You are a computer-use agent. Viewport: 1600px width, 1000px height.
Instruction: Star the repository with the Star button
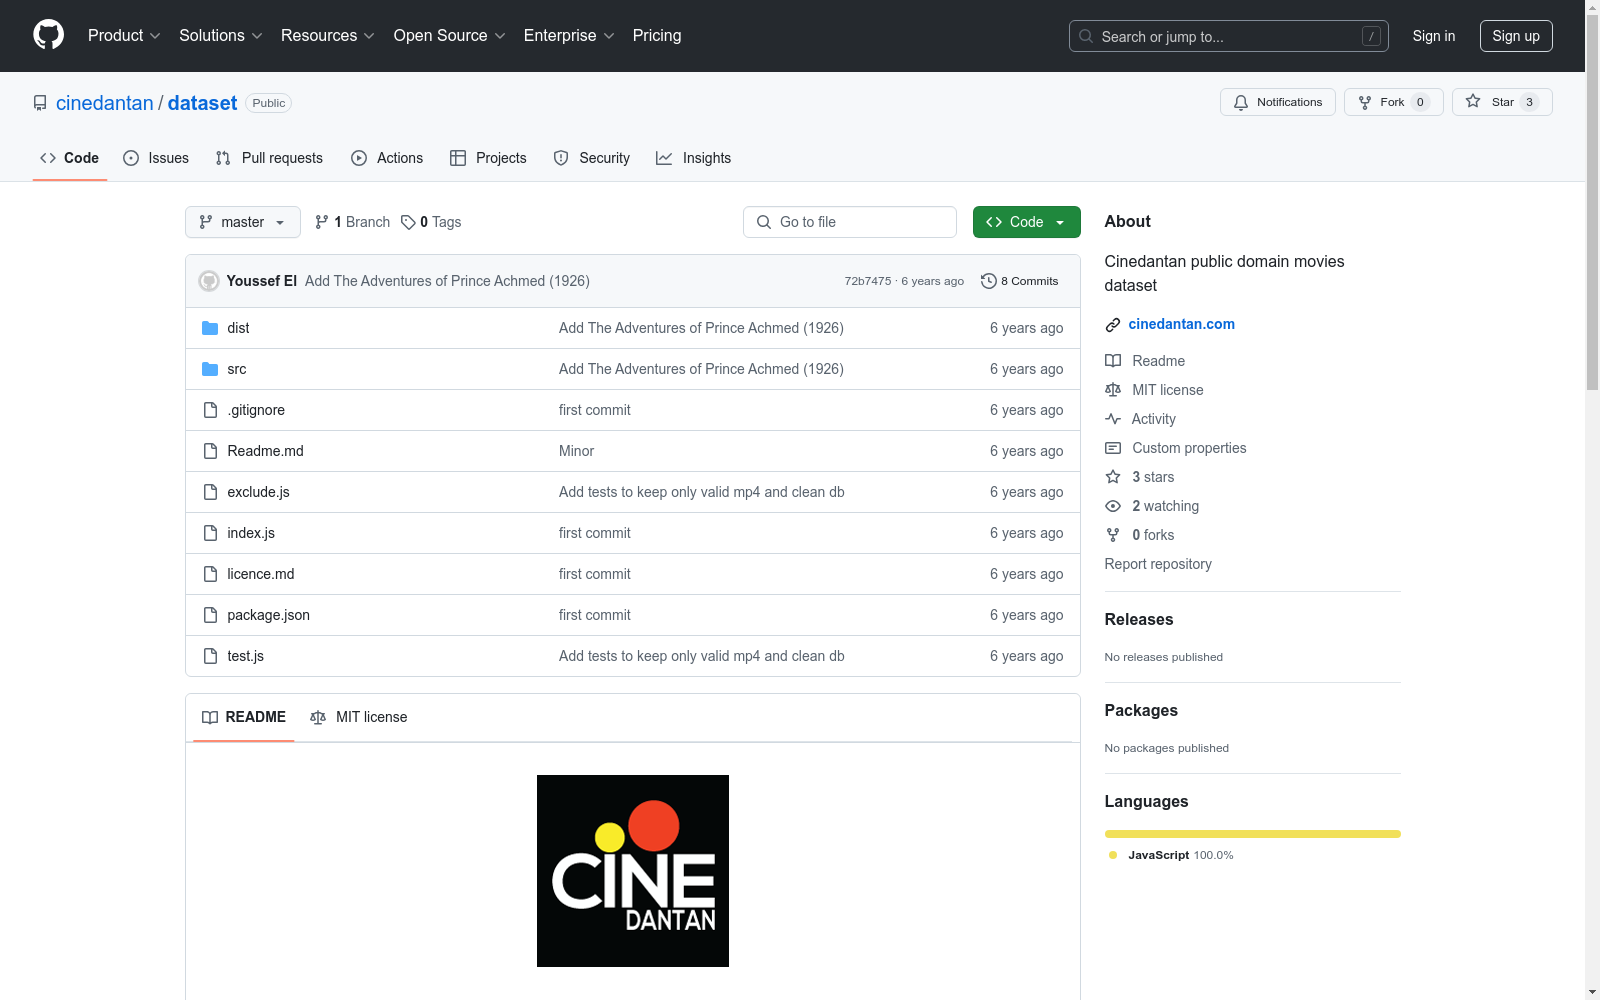1502,102
